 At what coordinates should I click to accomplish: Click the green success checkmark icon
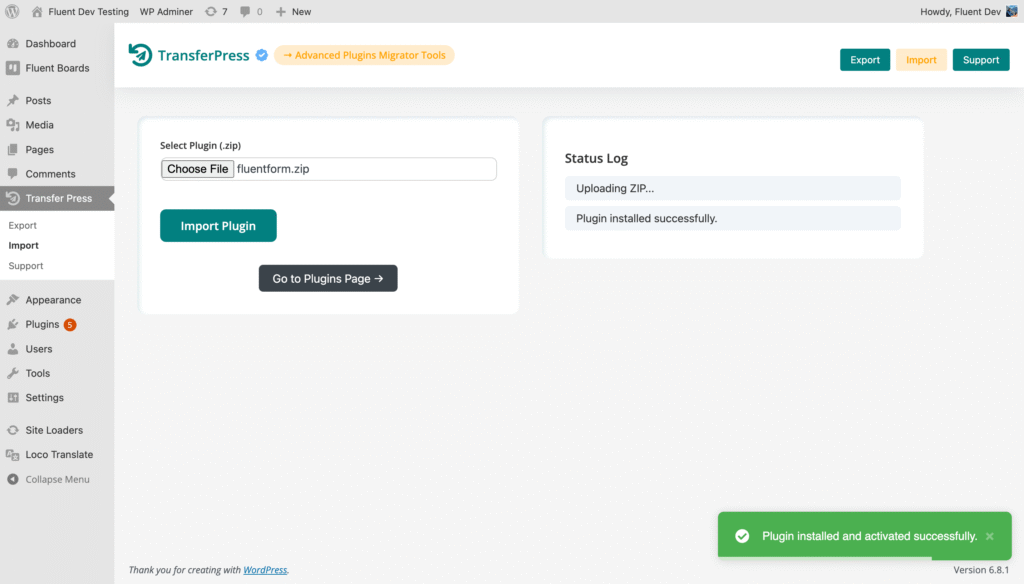coord(742,536)
